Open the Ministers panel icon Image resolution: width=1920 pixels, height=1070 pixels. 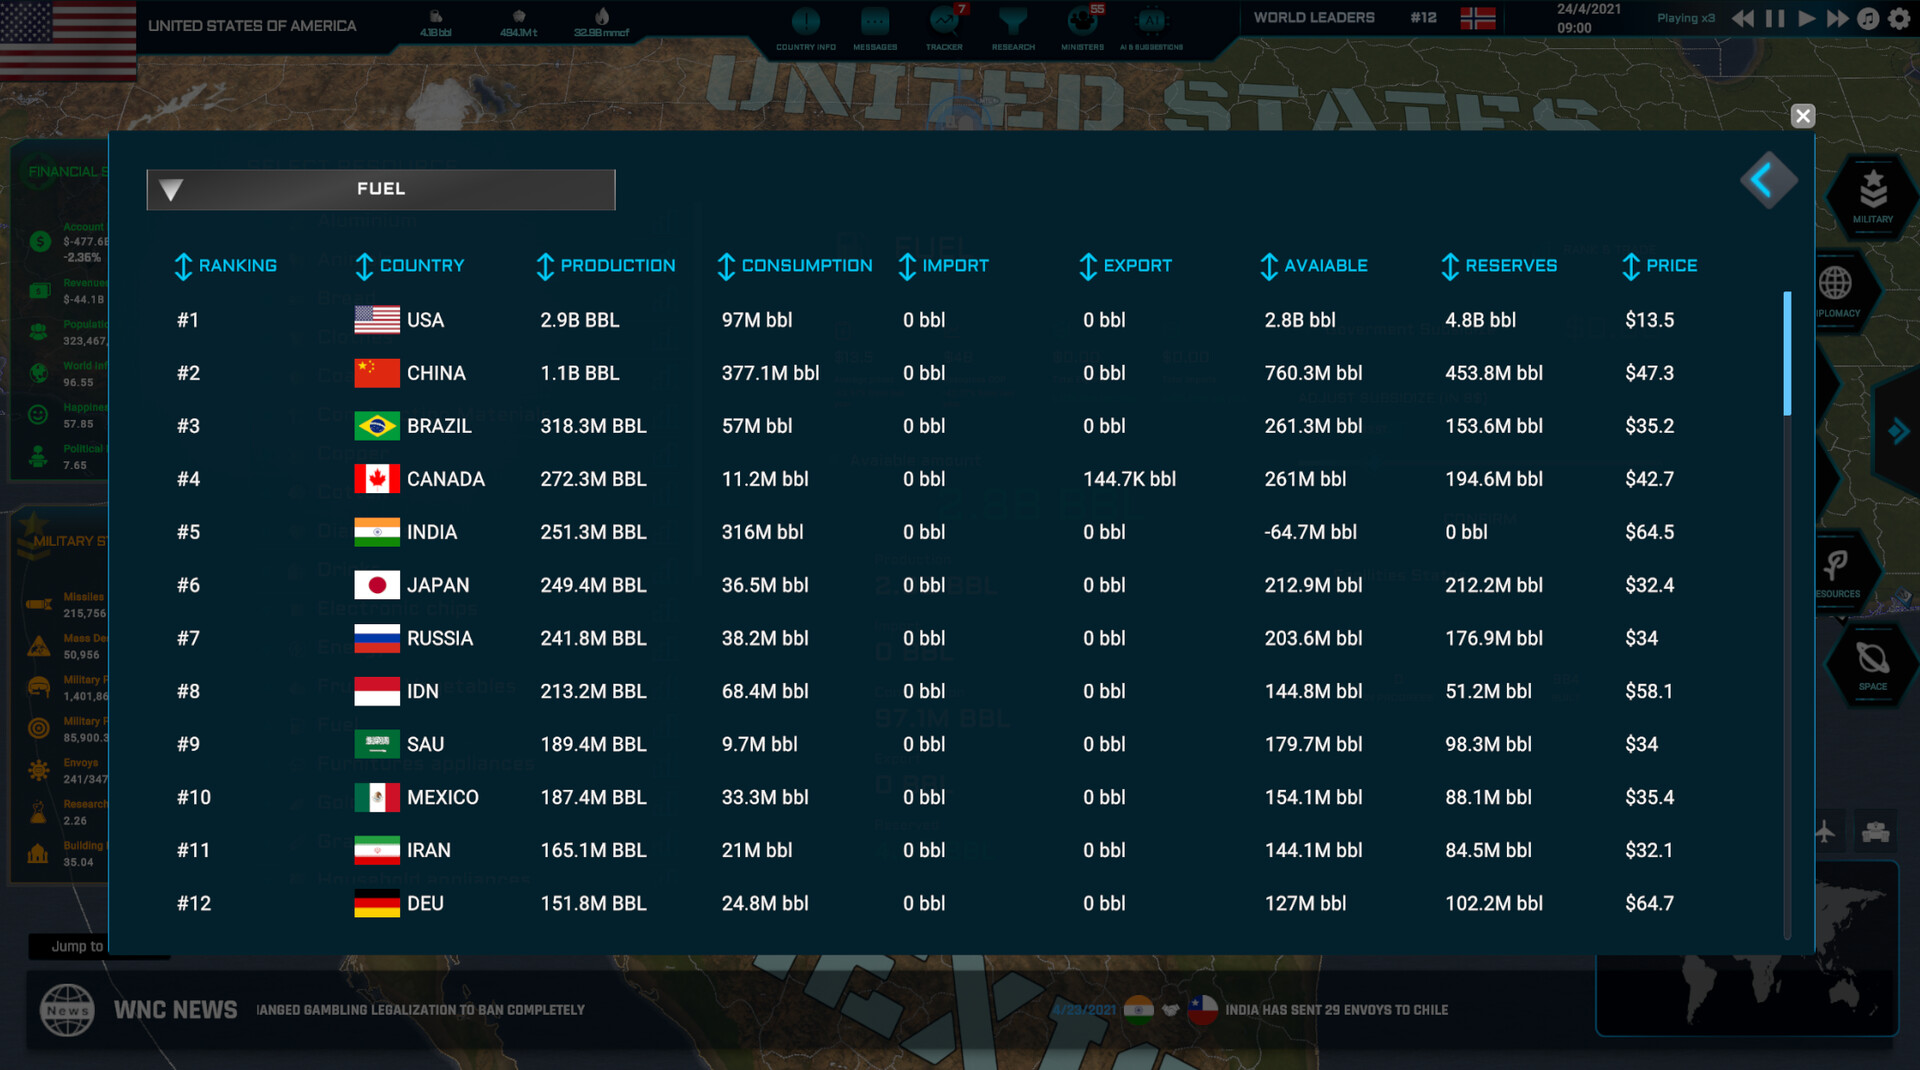click(x=1082, y=22)
